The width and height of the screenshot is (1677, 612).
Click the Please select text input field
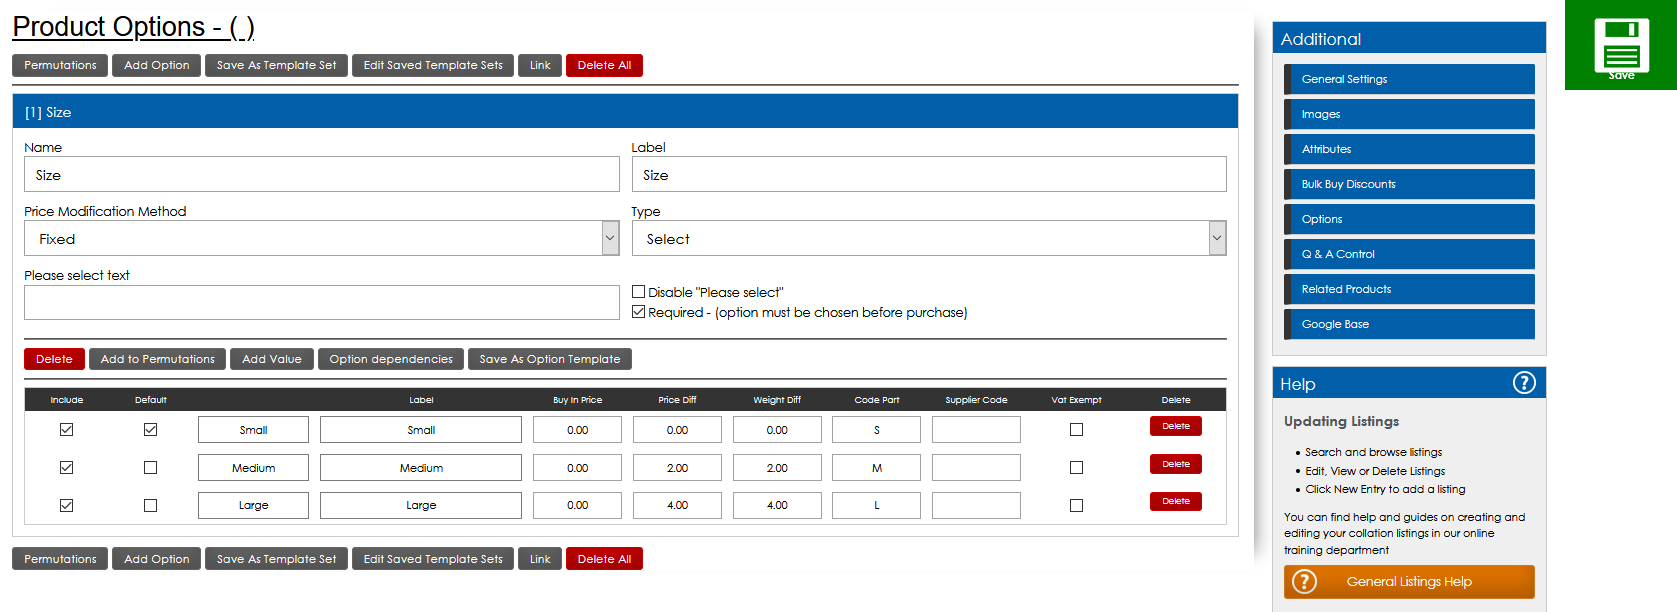[321, 303]
